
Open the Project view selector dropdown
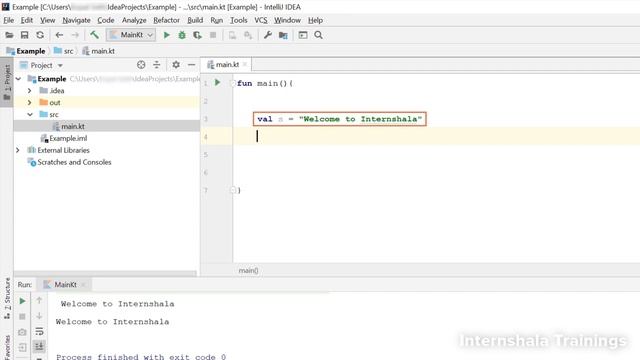[x=60, y=65]
